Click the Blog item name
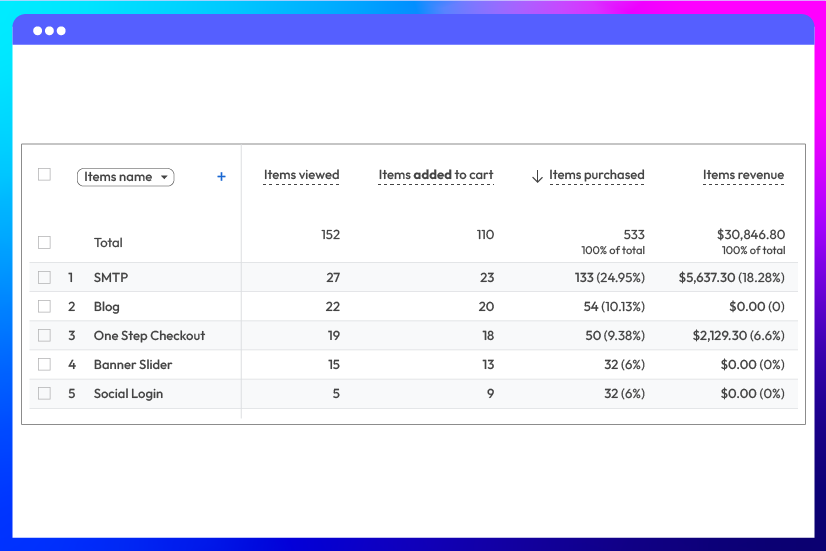Viewport: 826px width, 551px height. click(x=107, y=306)
